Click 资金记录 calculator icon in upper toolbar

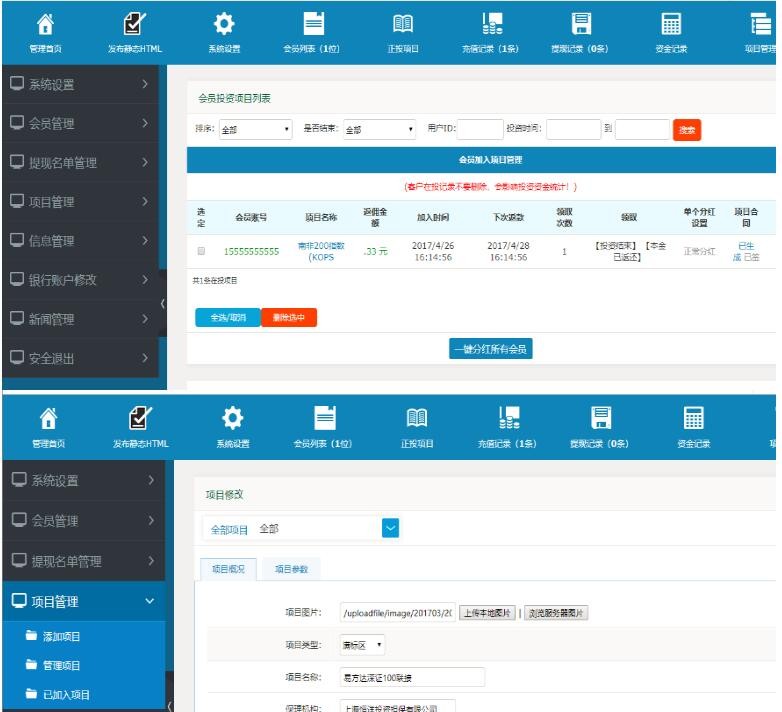coord(671,24)
